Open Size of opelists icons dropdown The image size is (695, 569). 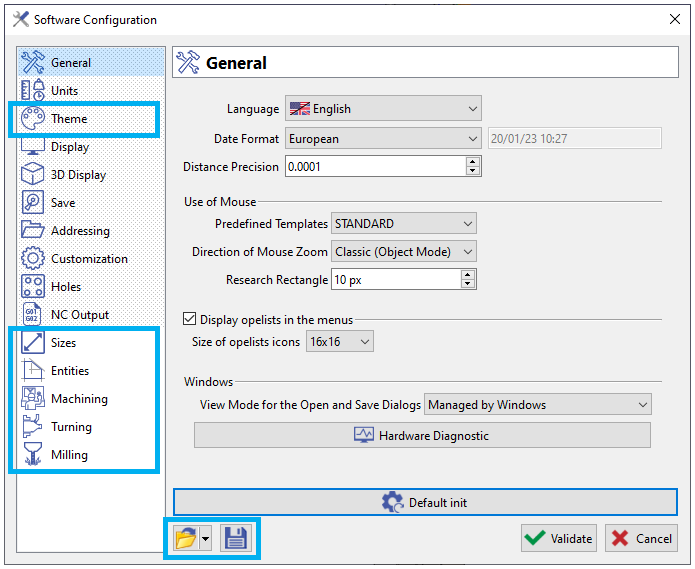[364, 342]
